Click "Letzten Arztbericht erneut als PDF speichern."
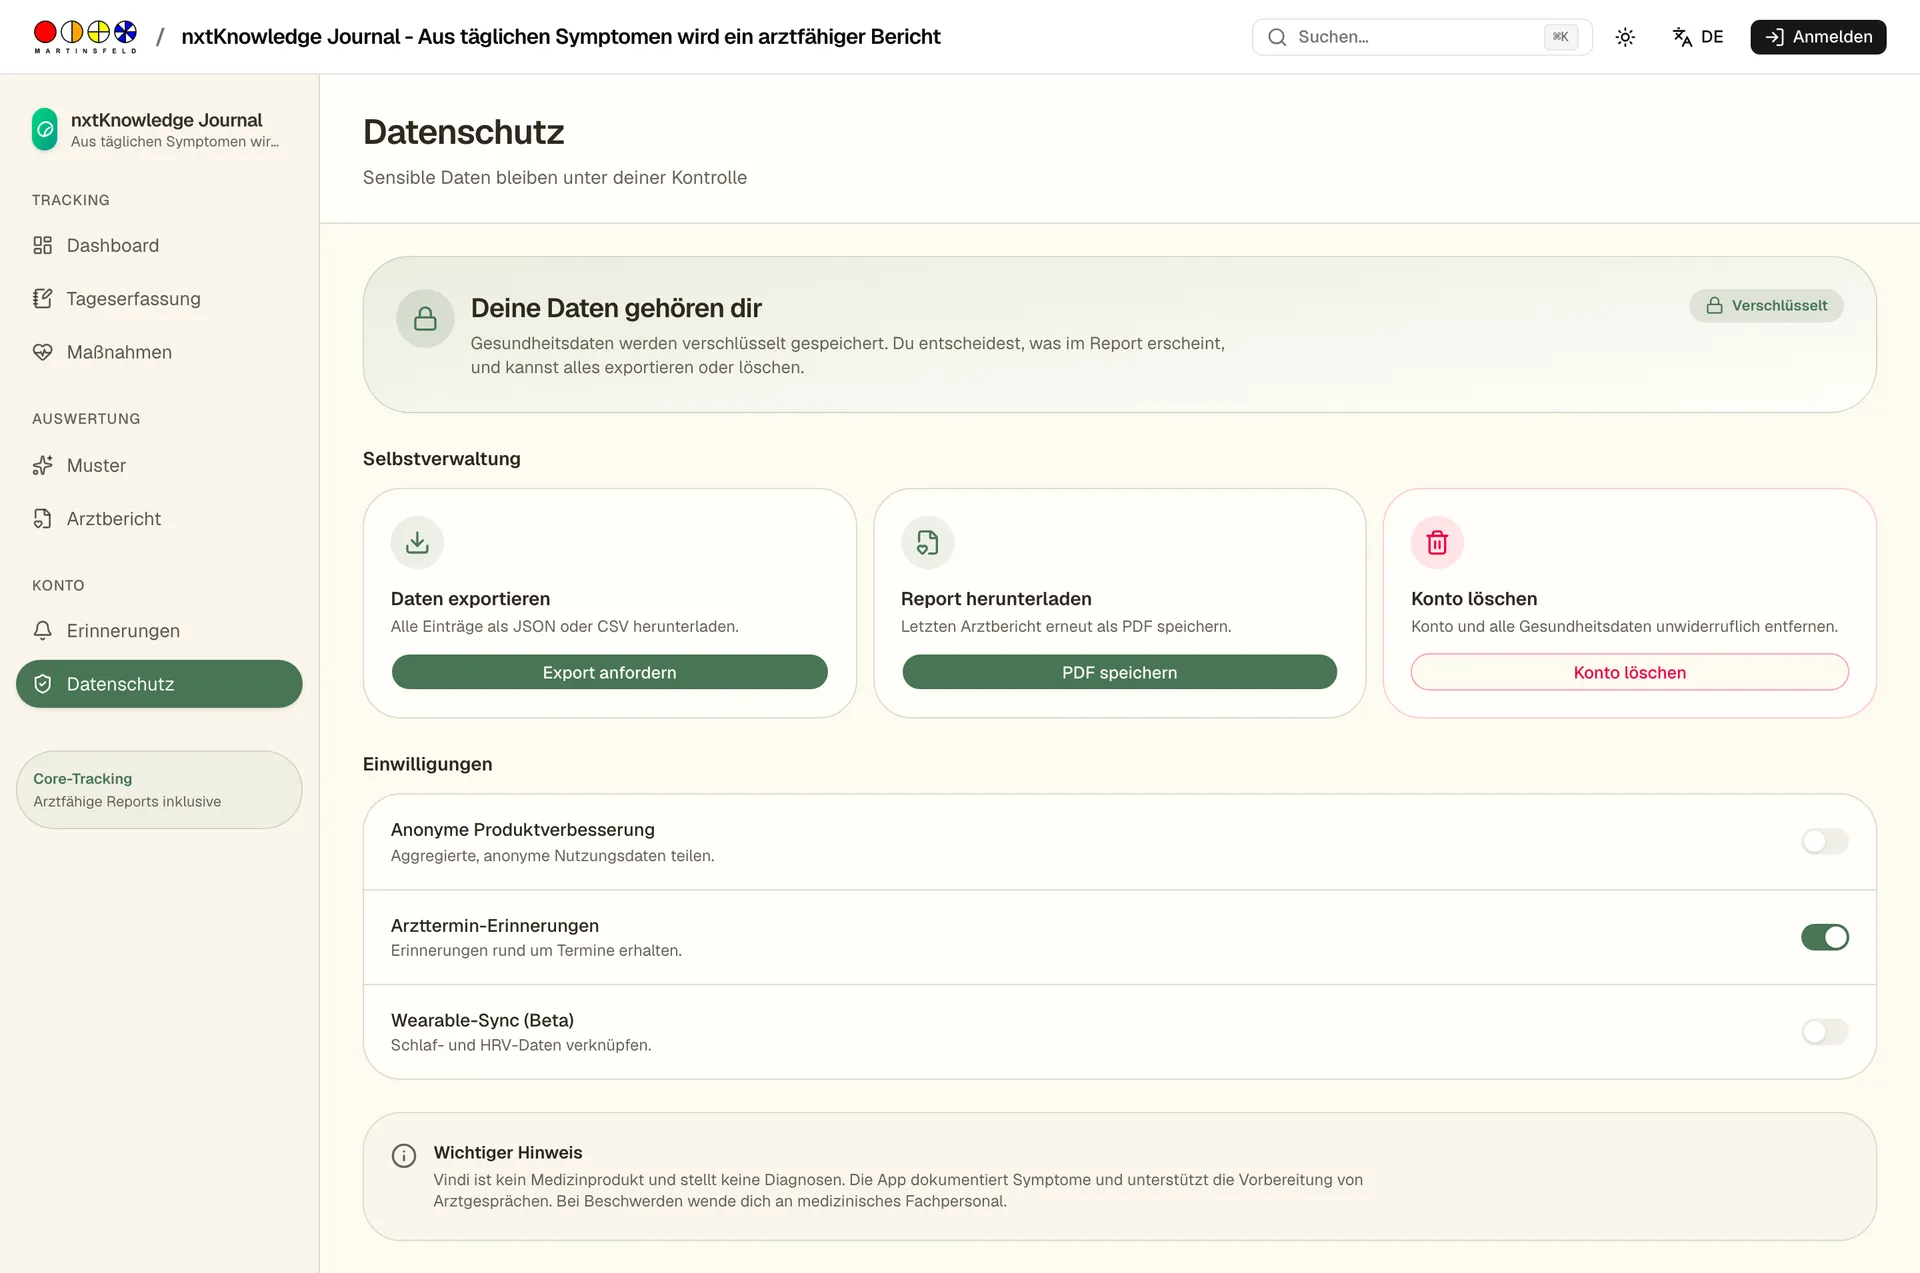Screen dimensions: 1920x1273 pyautogui.click(x=1065, y=626)
